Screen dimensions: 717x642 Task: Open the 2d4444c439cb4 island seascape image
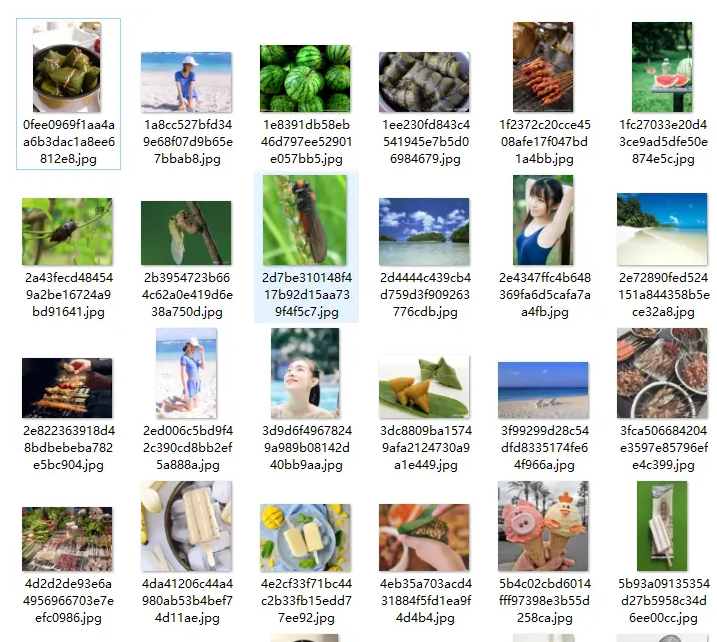point(424,231)
